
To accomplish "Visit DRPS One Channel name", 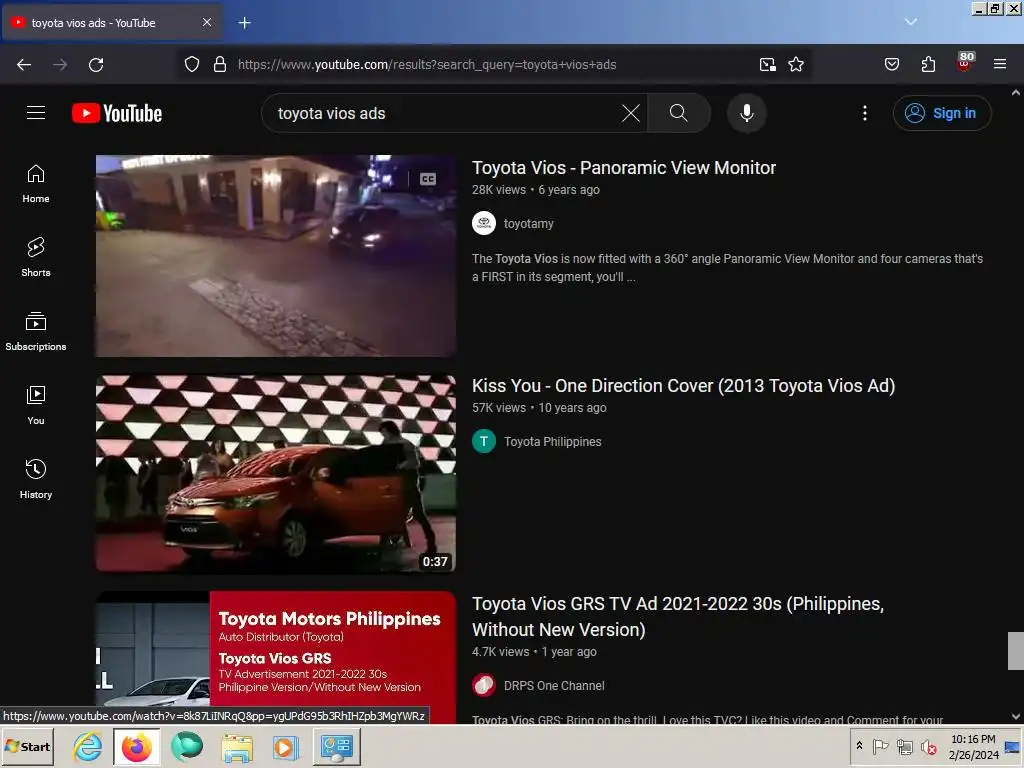I will point(554,686).
